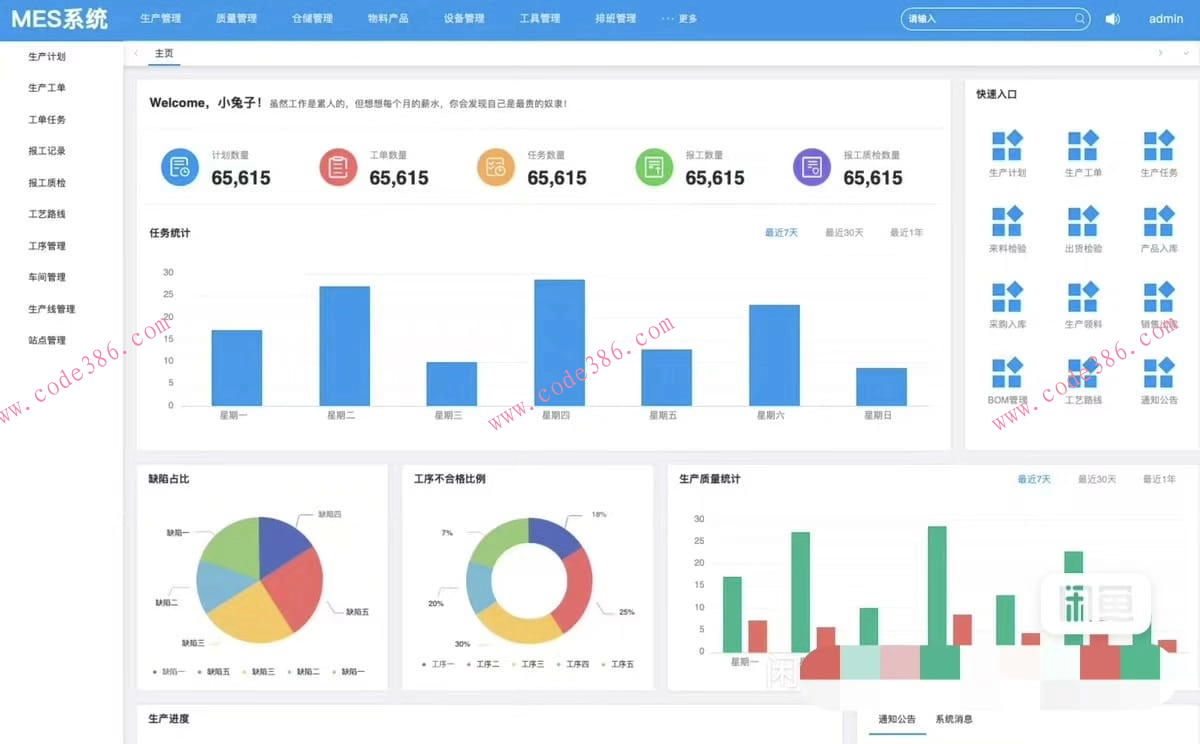Open tab list dropdown chevron at far right
The width and height of the screenshot is (1200, 744).
click(1186, 53)
